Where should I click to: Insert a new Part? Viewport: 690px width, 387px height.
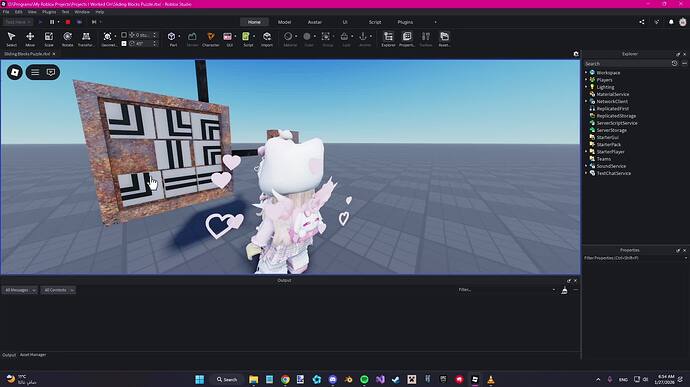(172, 39)
